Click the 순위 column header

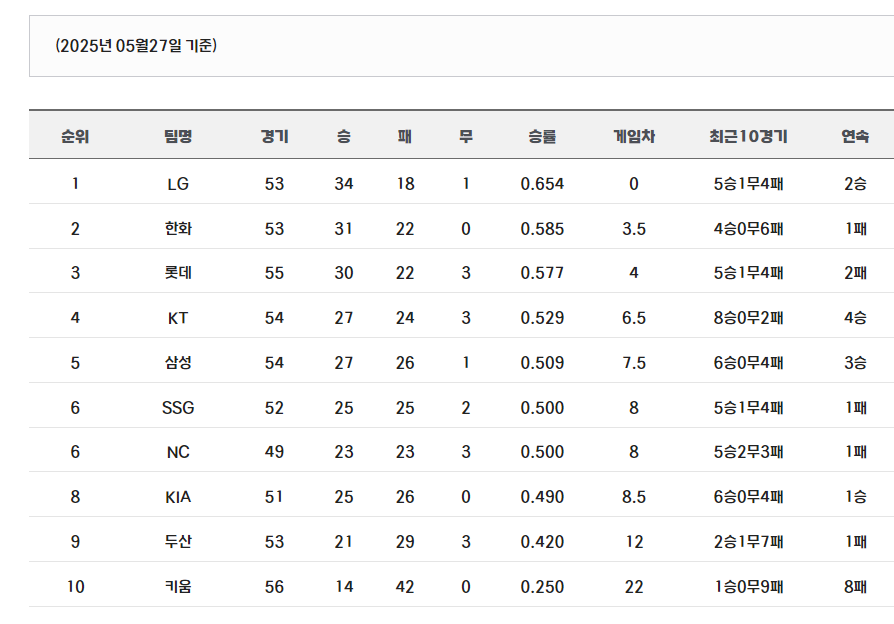click(x=75, y=136)
